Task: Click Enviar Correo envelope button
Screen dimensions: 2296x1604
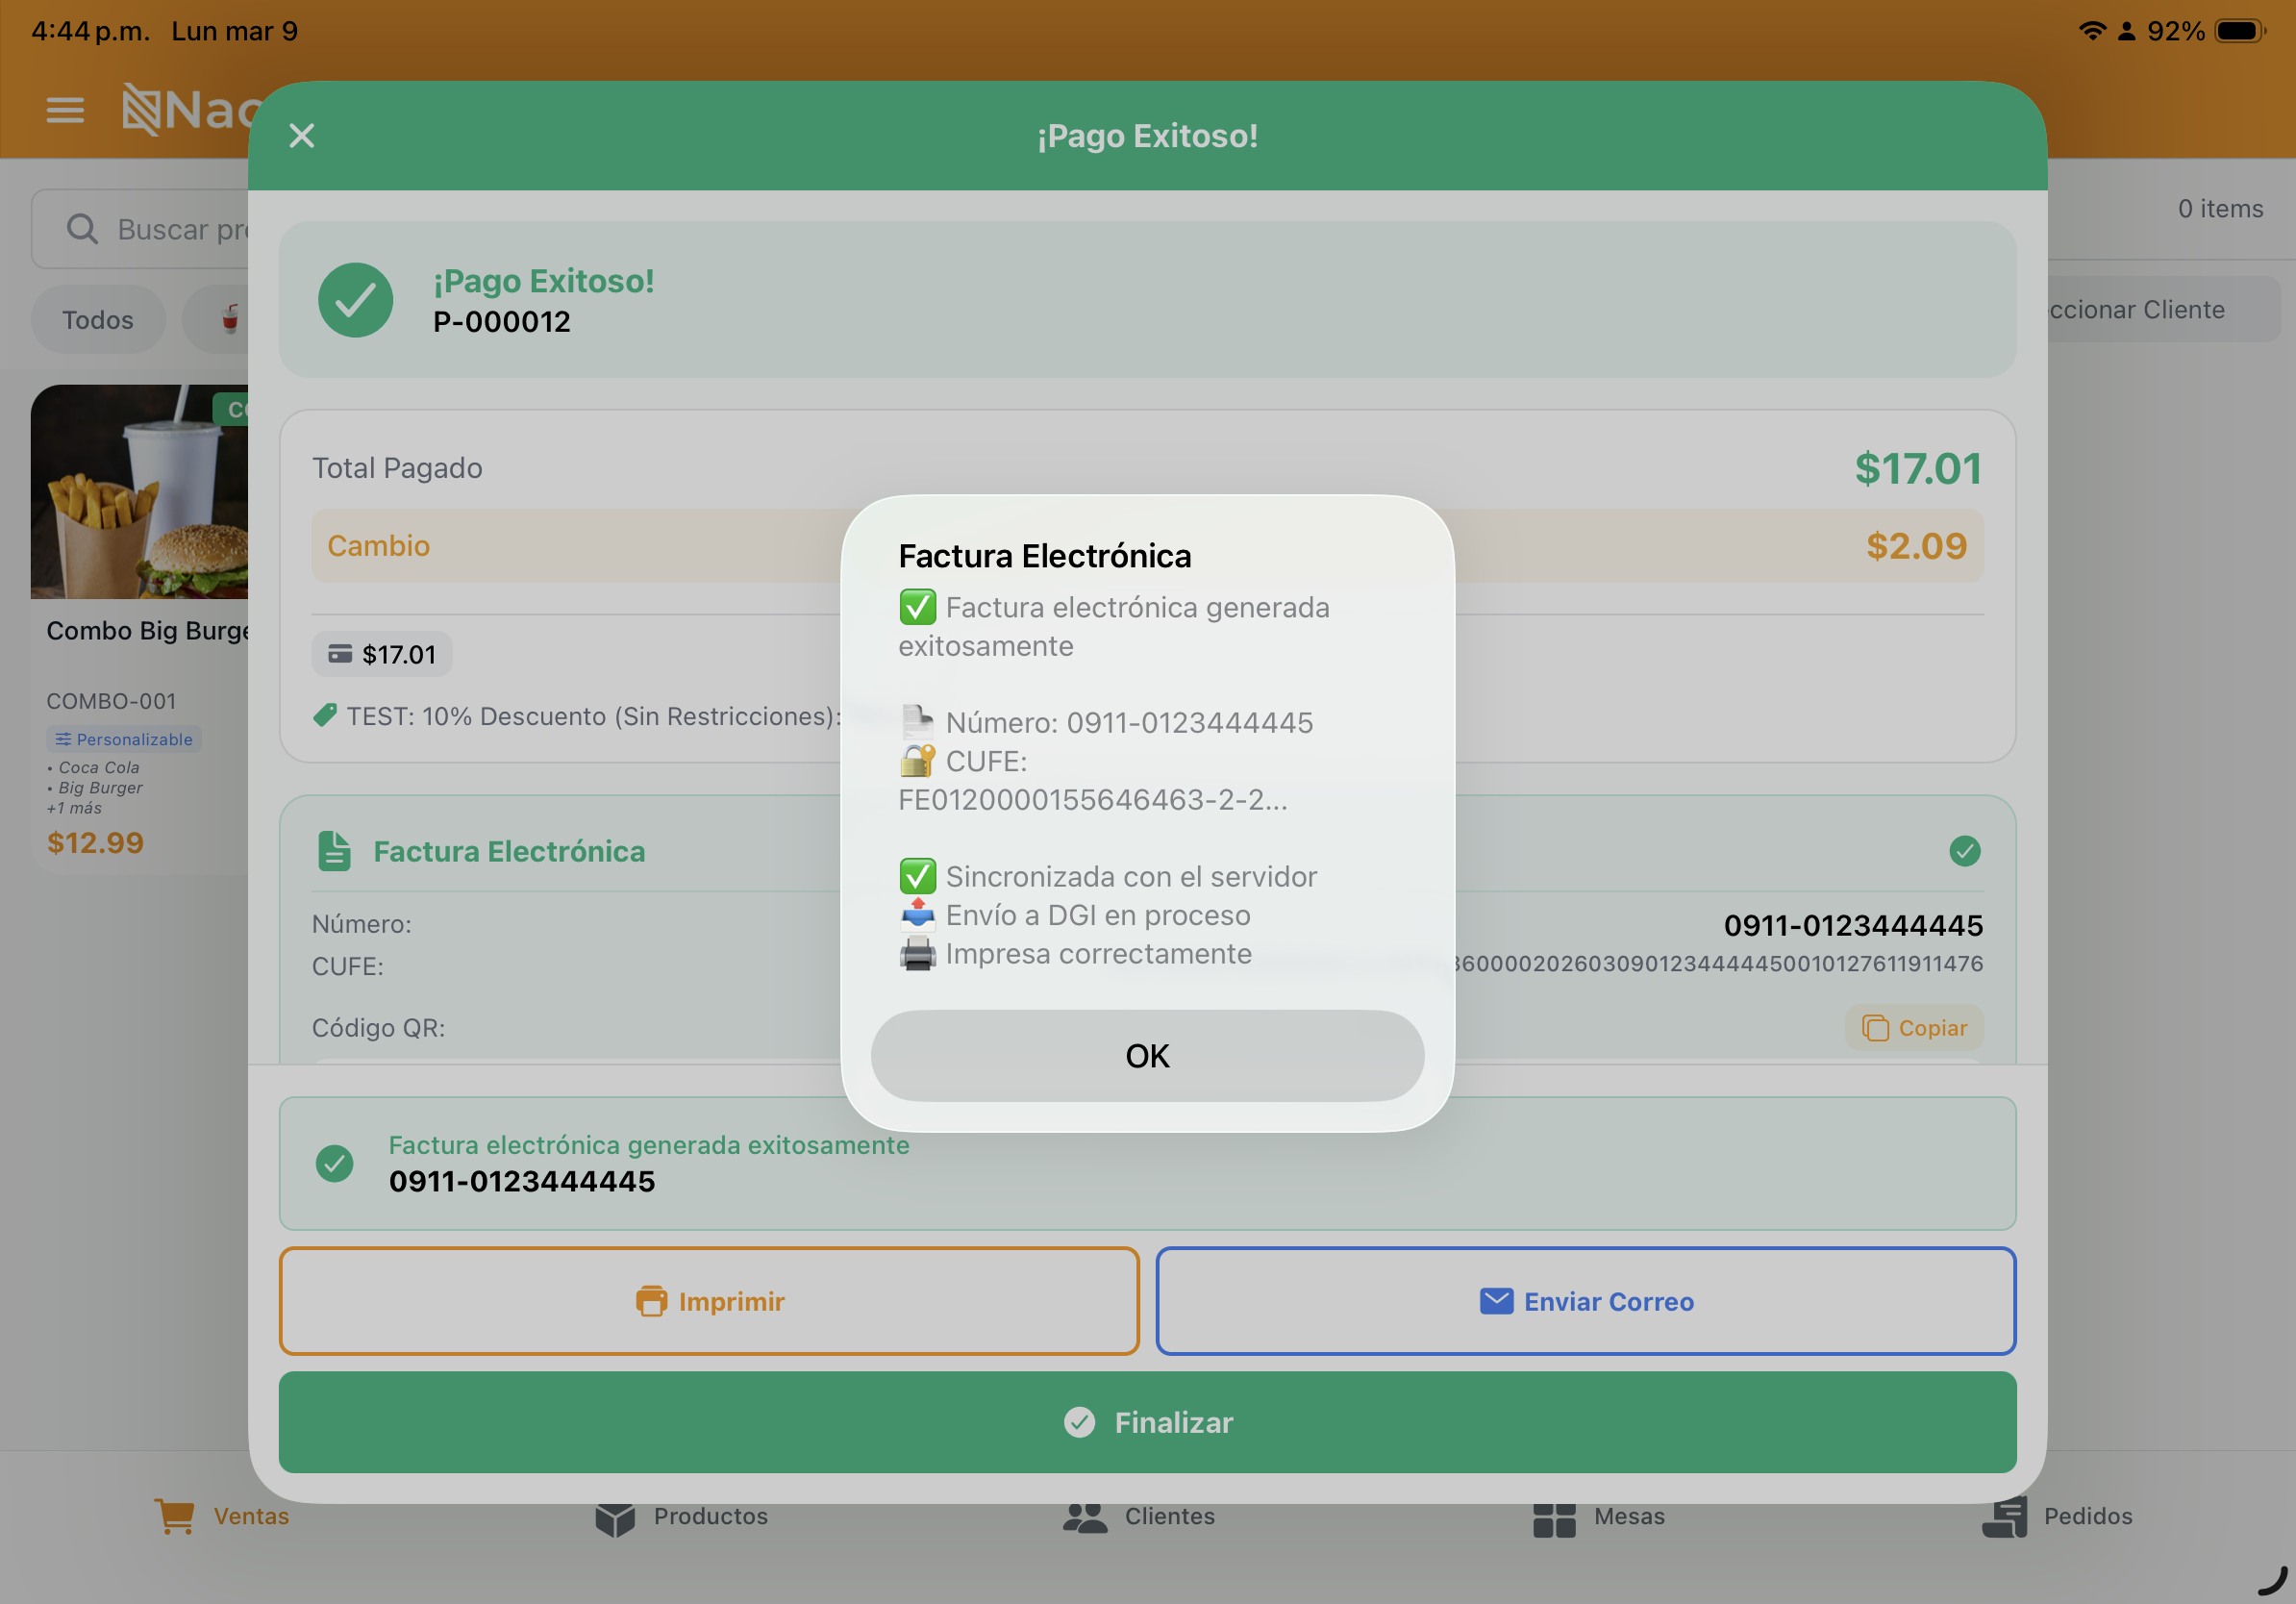Action: (1585, 1300)
